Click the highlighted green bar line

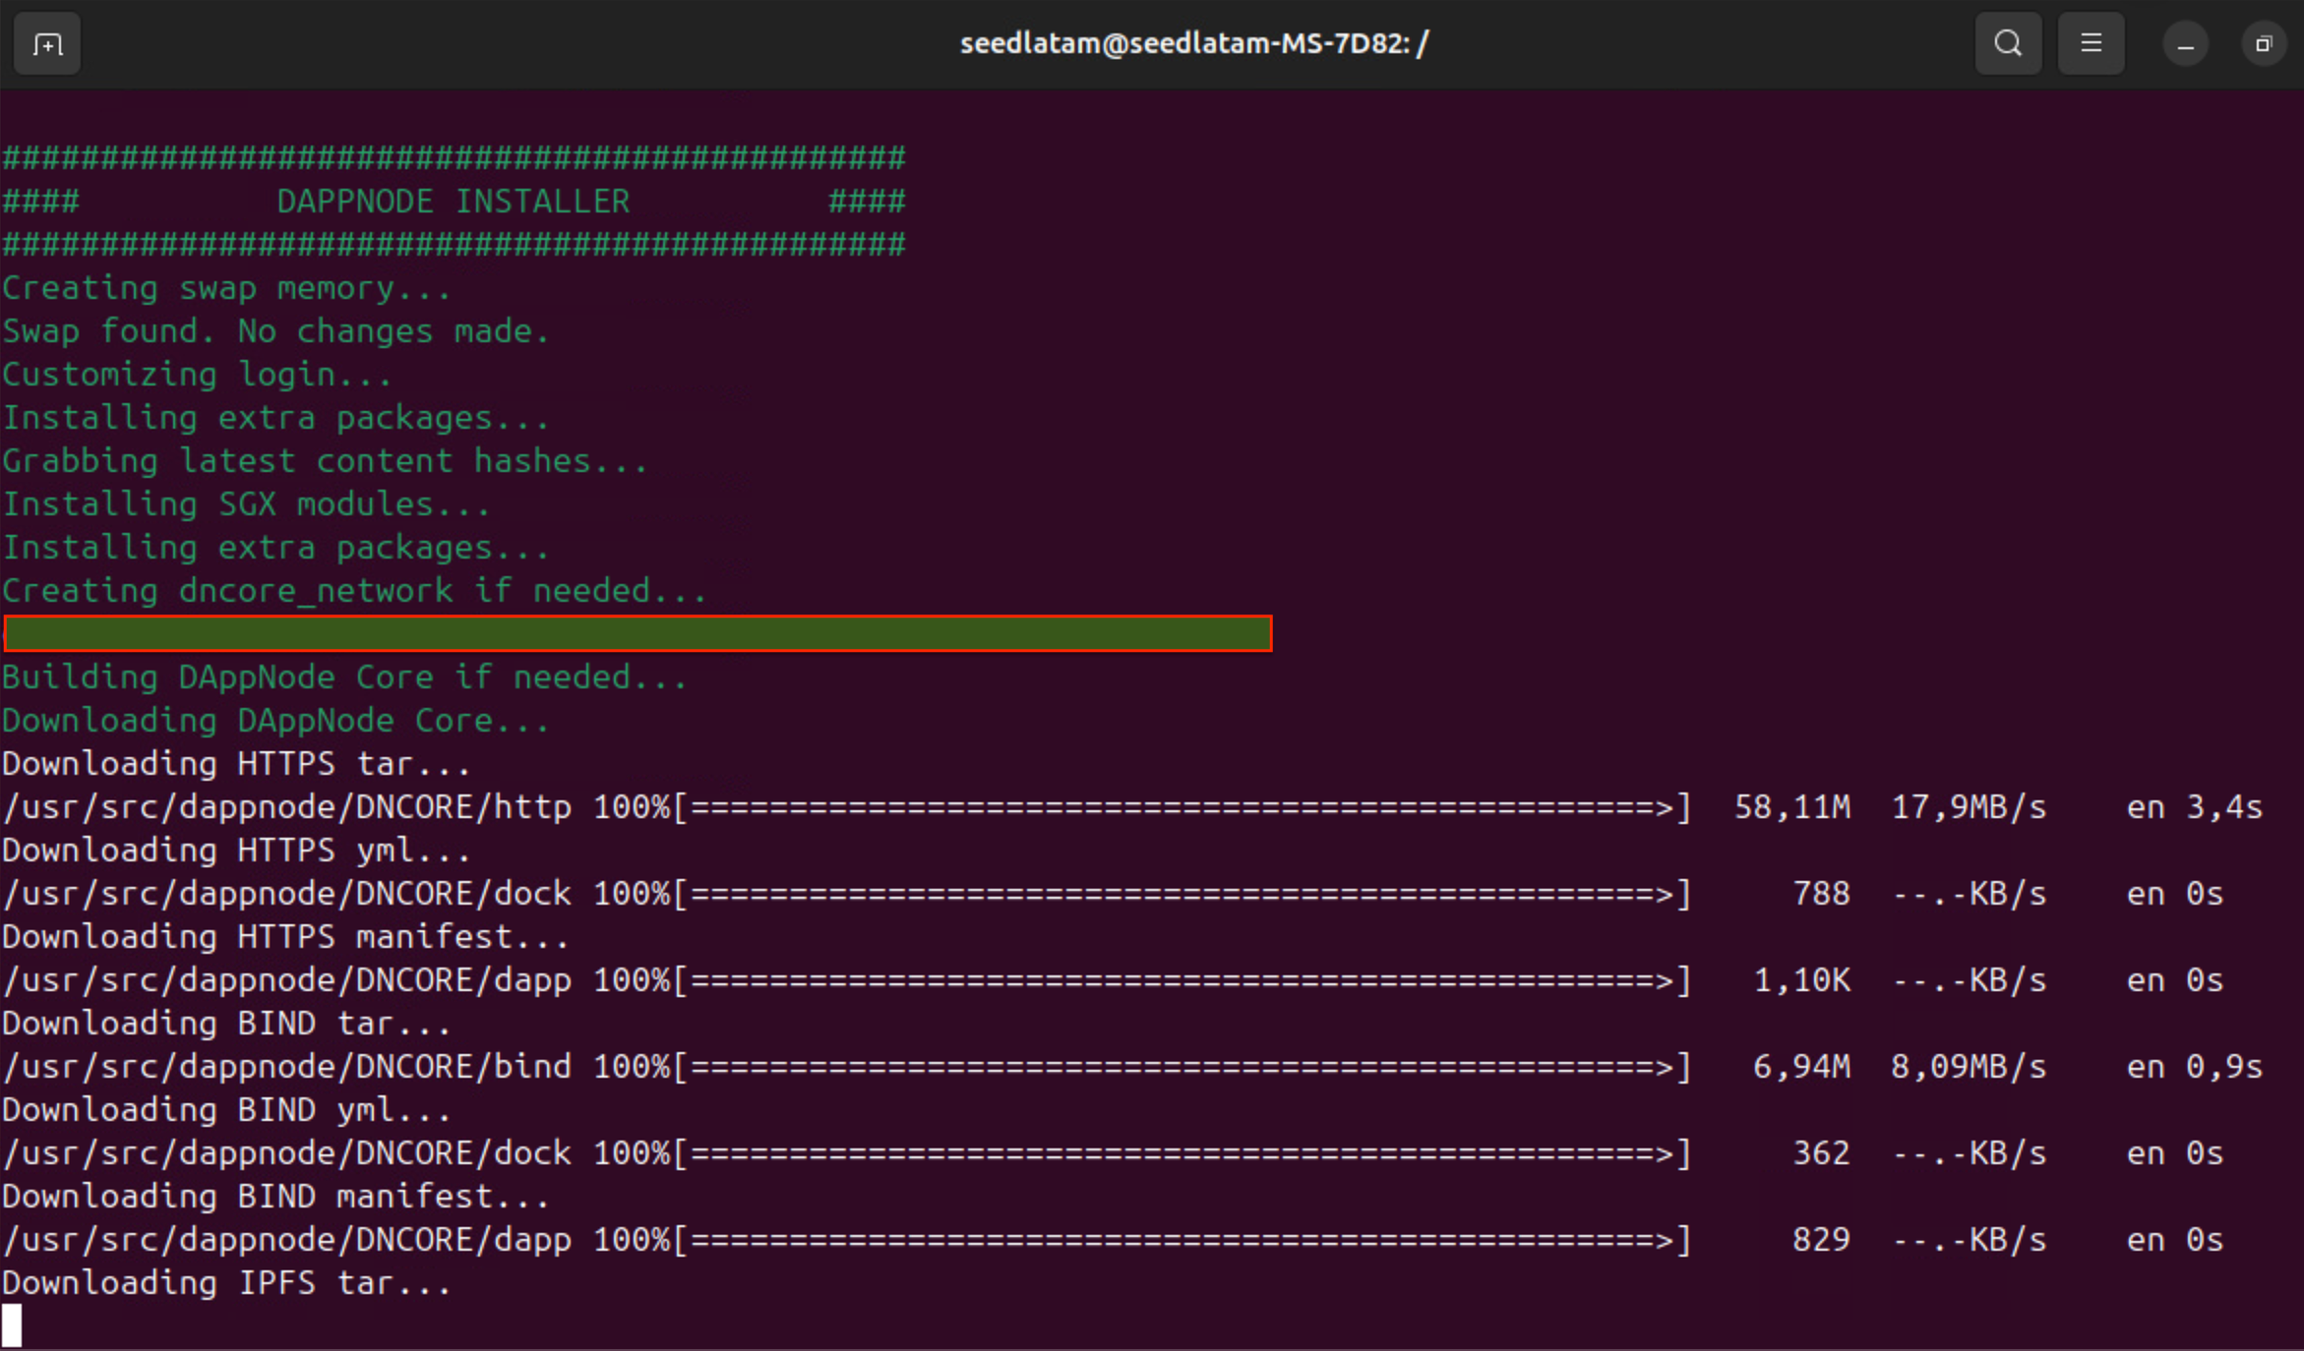(x=638, y=634)
